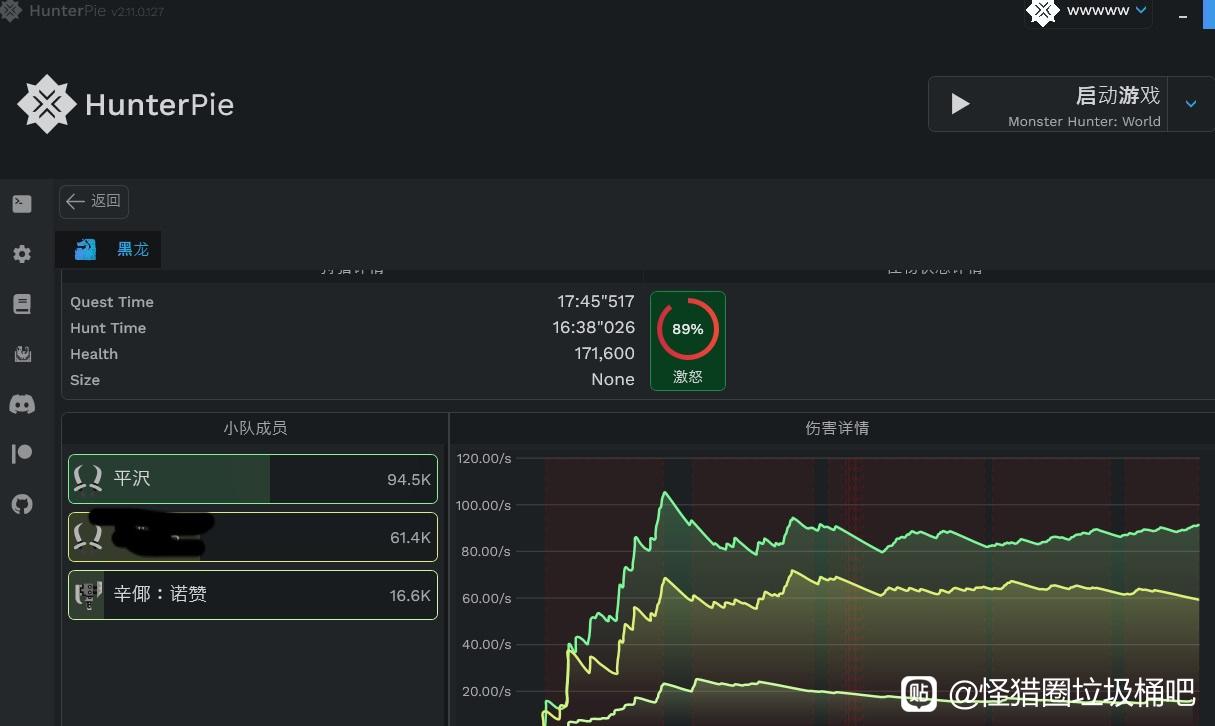
Task: Click the back arrow icon beside 返回
Action: tap(75, 201)
